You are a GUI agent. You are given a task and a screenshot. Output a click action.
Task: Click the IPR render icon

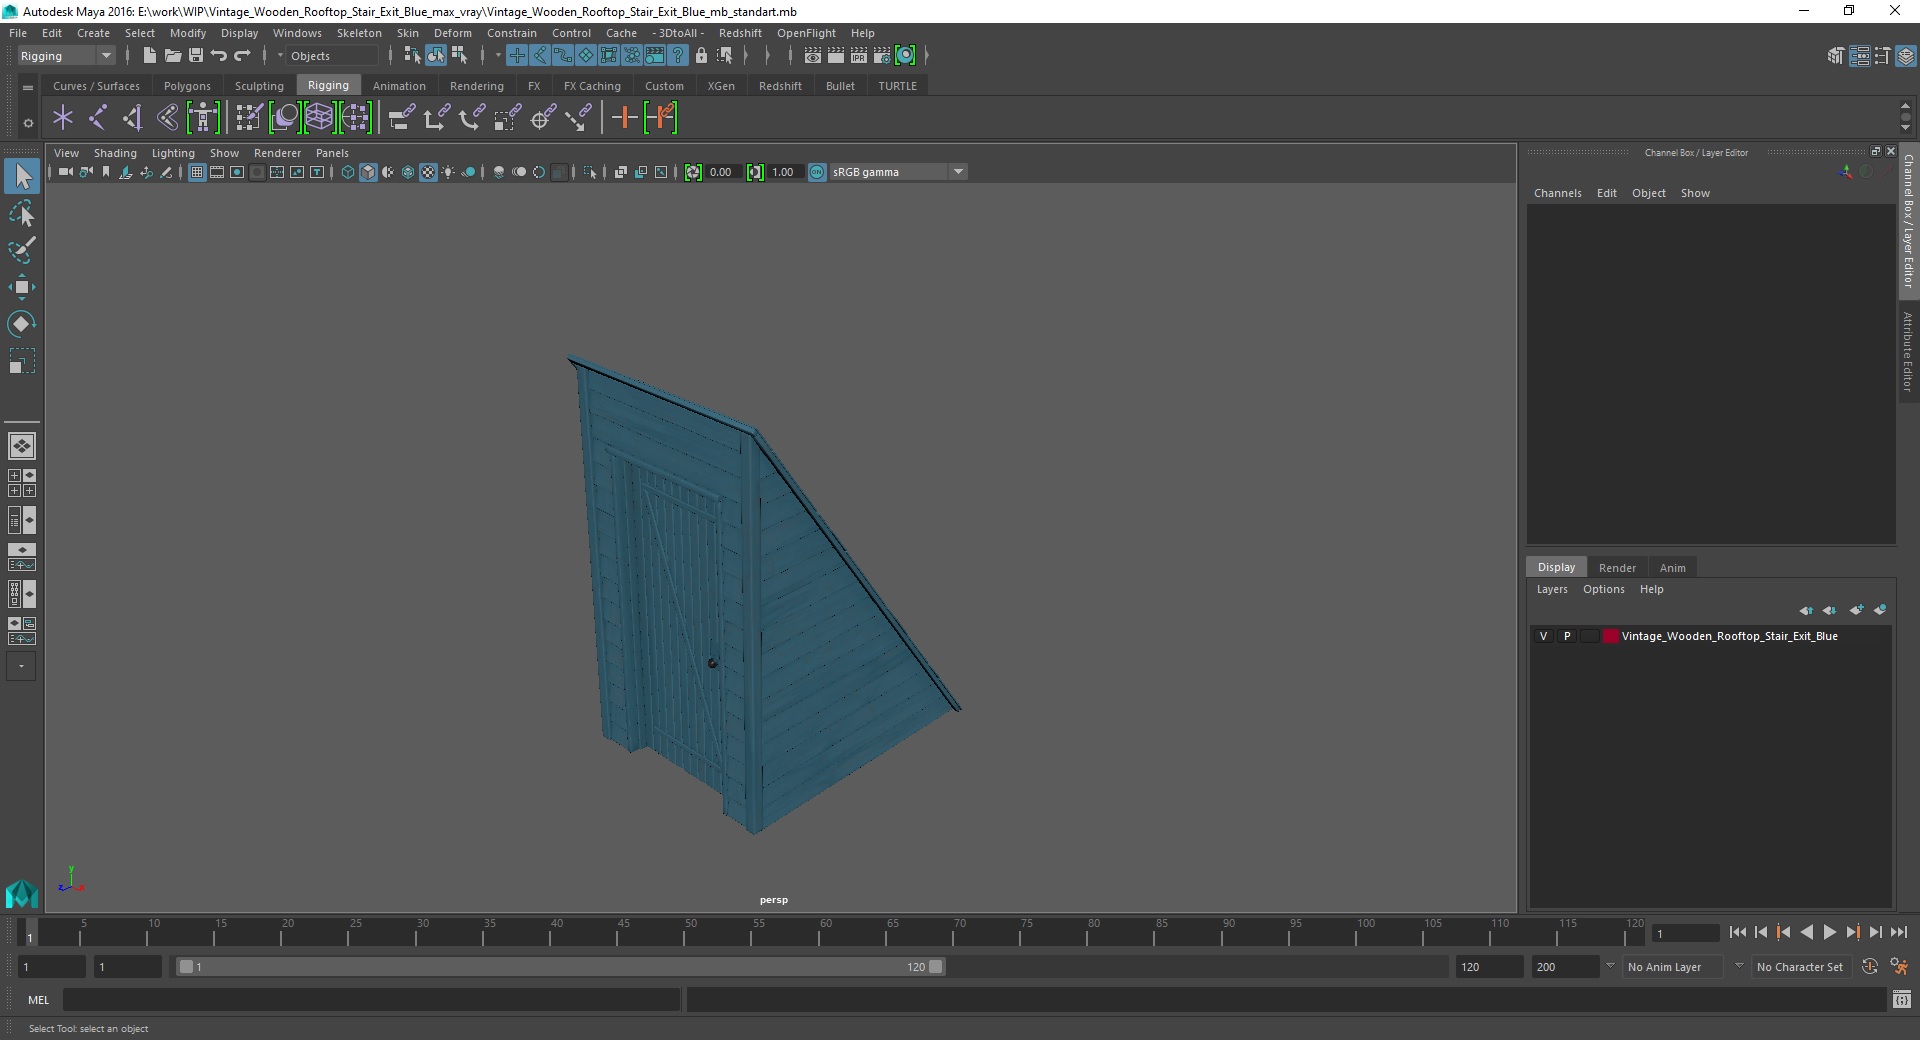[859, 56]
